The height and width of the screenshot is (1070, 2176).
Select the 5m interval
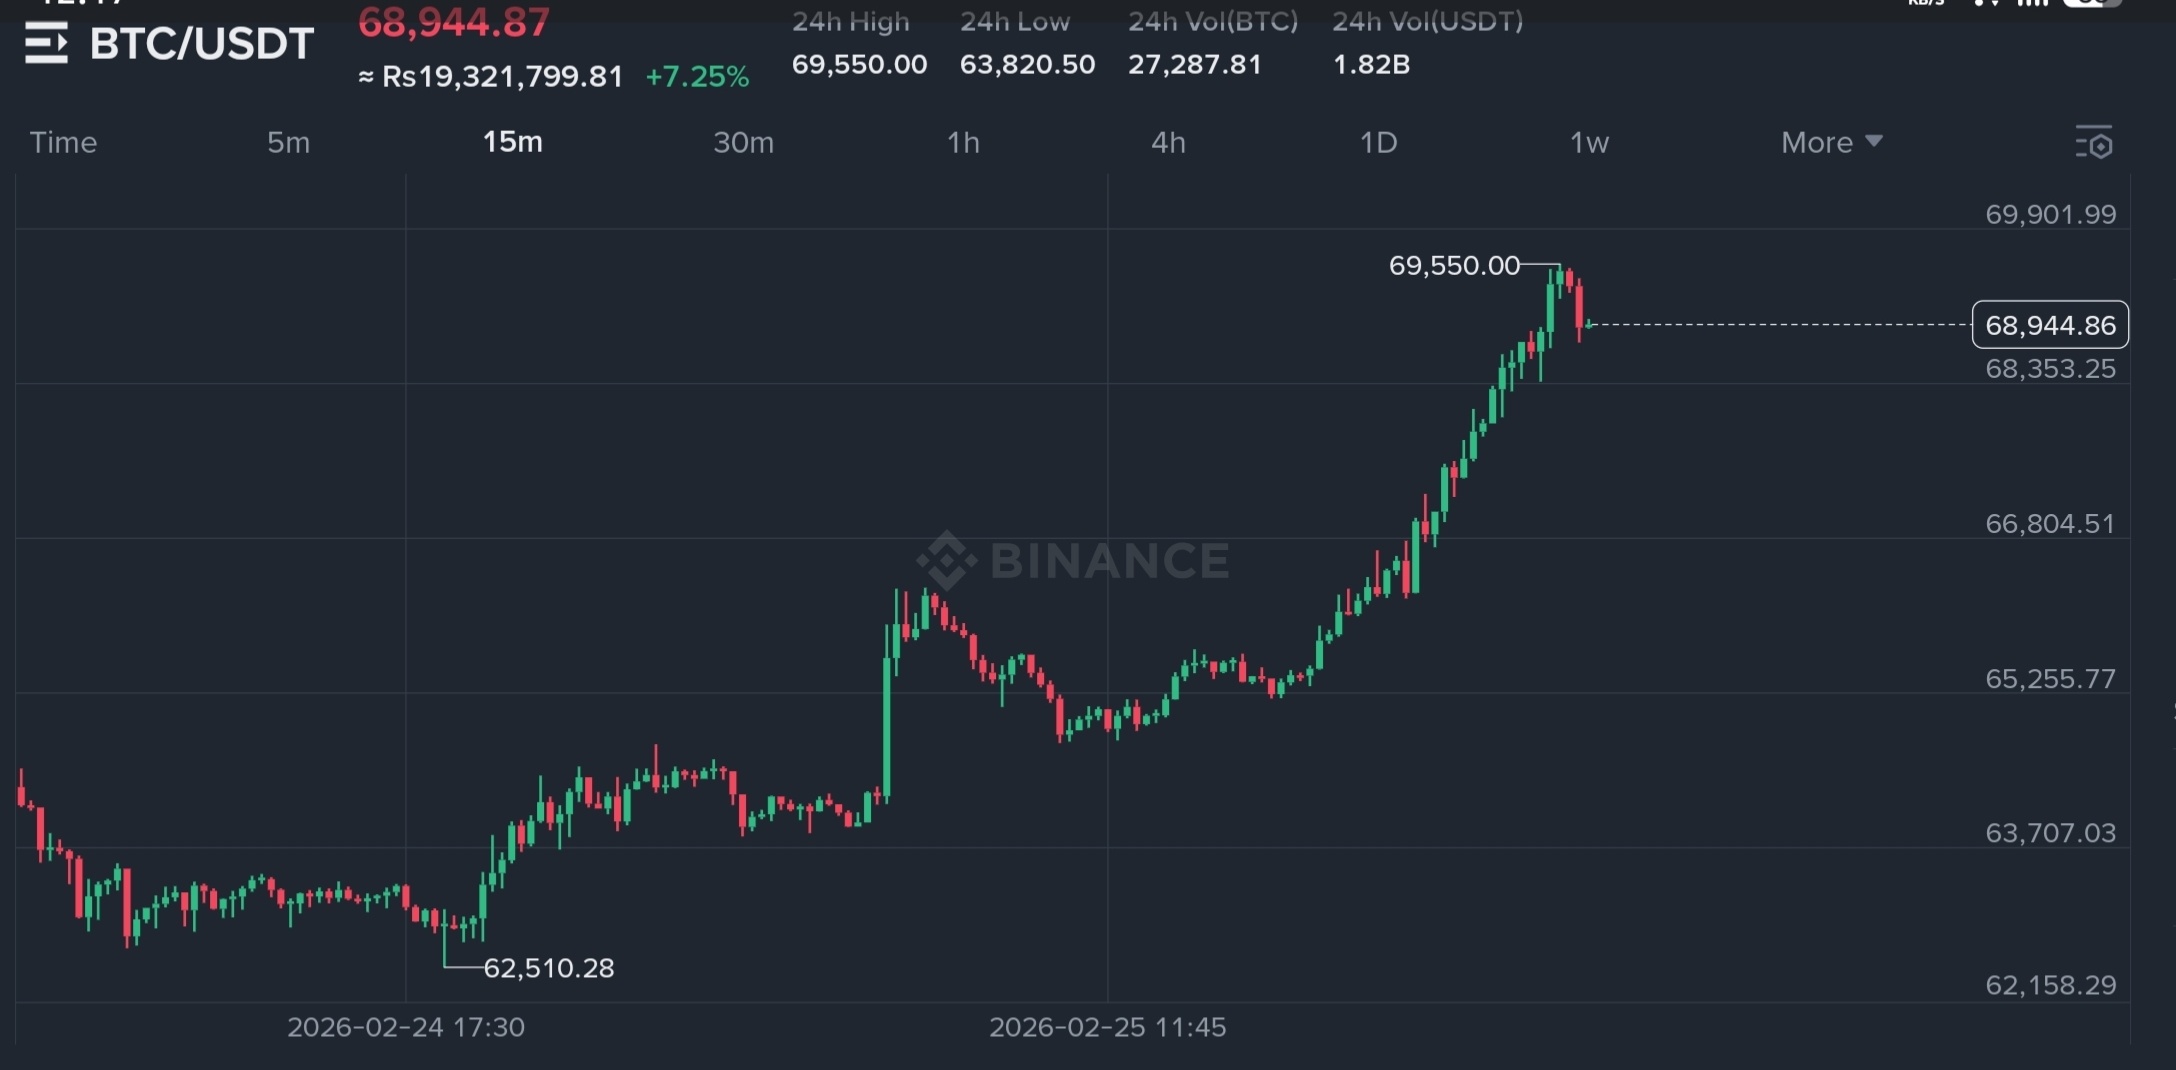[x=288, y=142]
